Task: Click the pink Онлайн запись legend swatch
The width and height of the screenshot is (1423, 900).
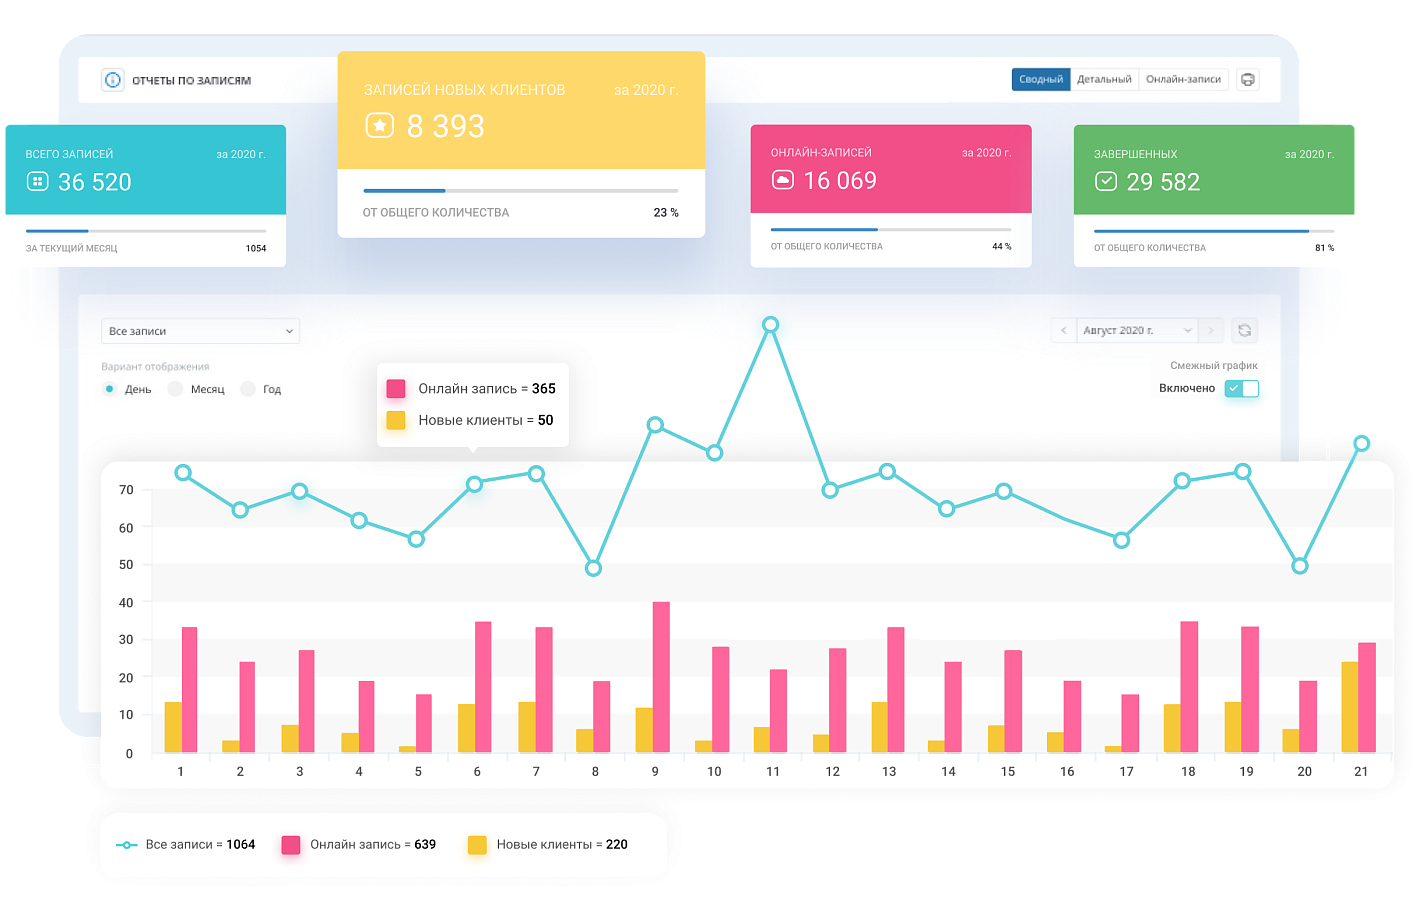Action: point(291,845)
